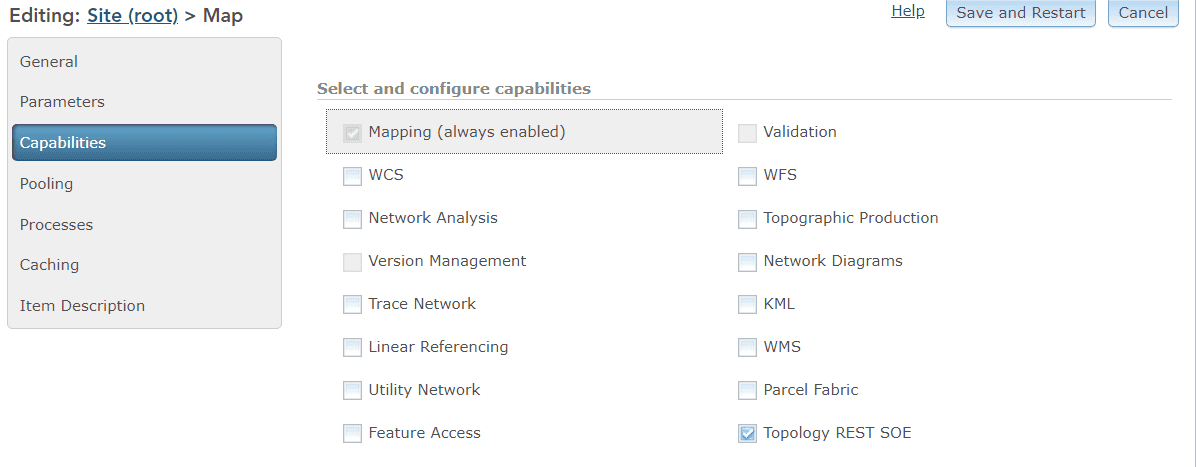Check the WMS capability box
Viewport: 1196px width, 467px height.
tap(747, 348)
